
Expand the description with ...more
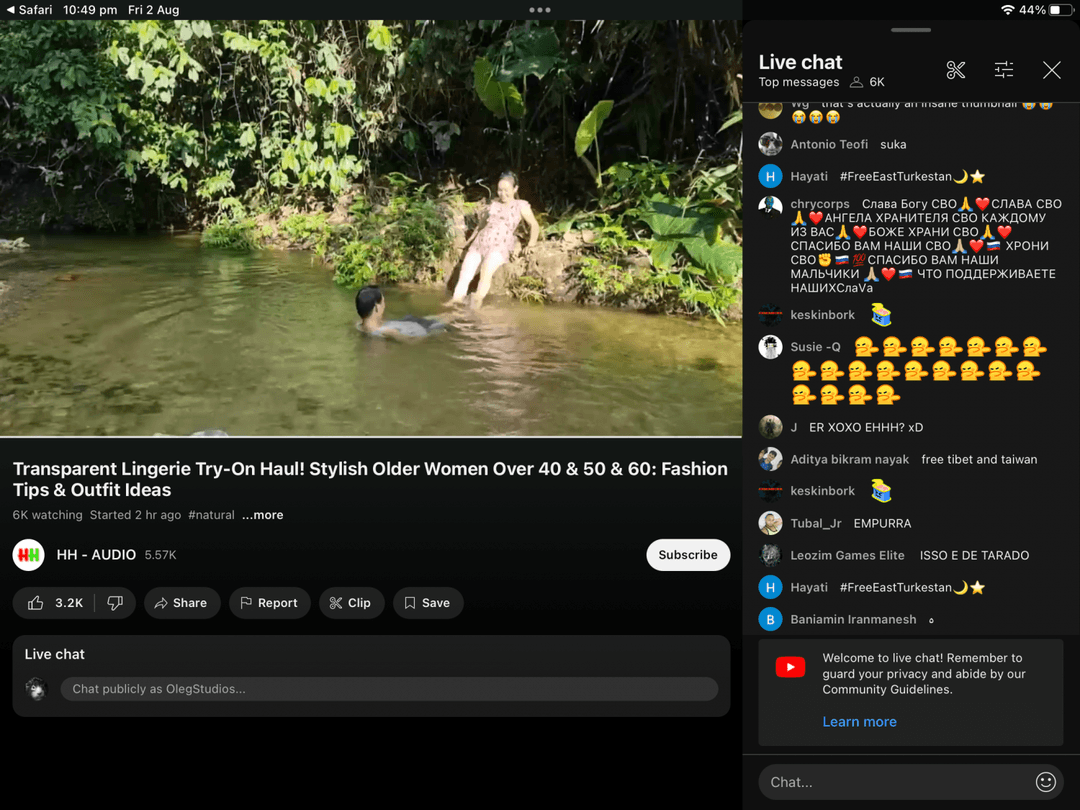click(263, 515)
